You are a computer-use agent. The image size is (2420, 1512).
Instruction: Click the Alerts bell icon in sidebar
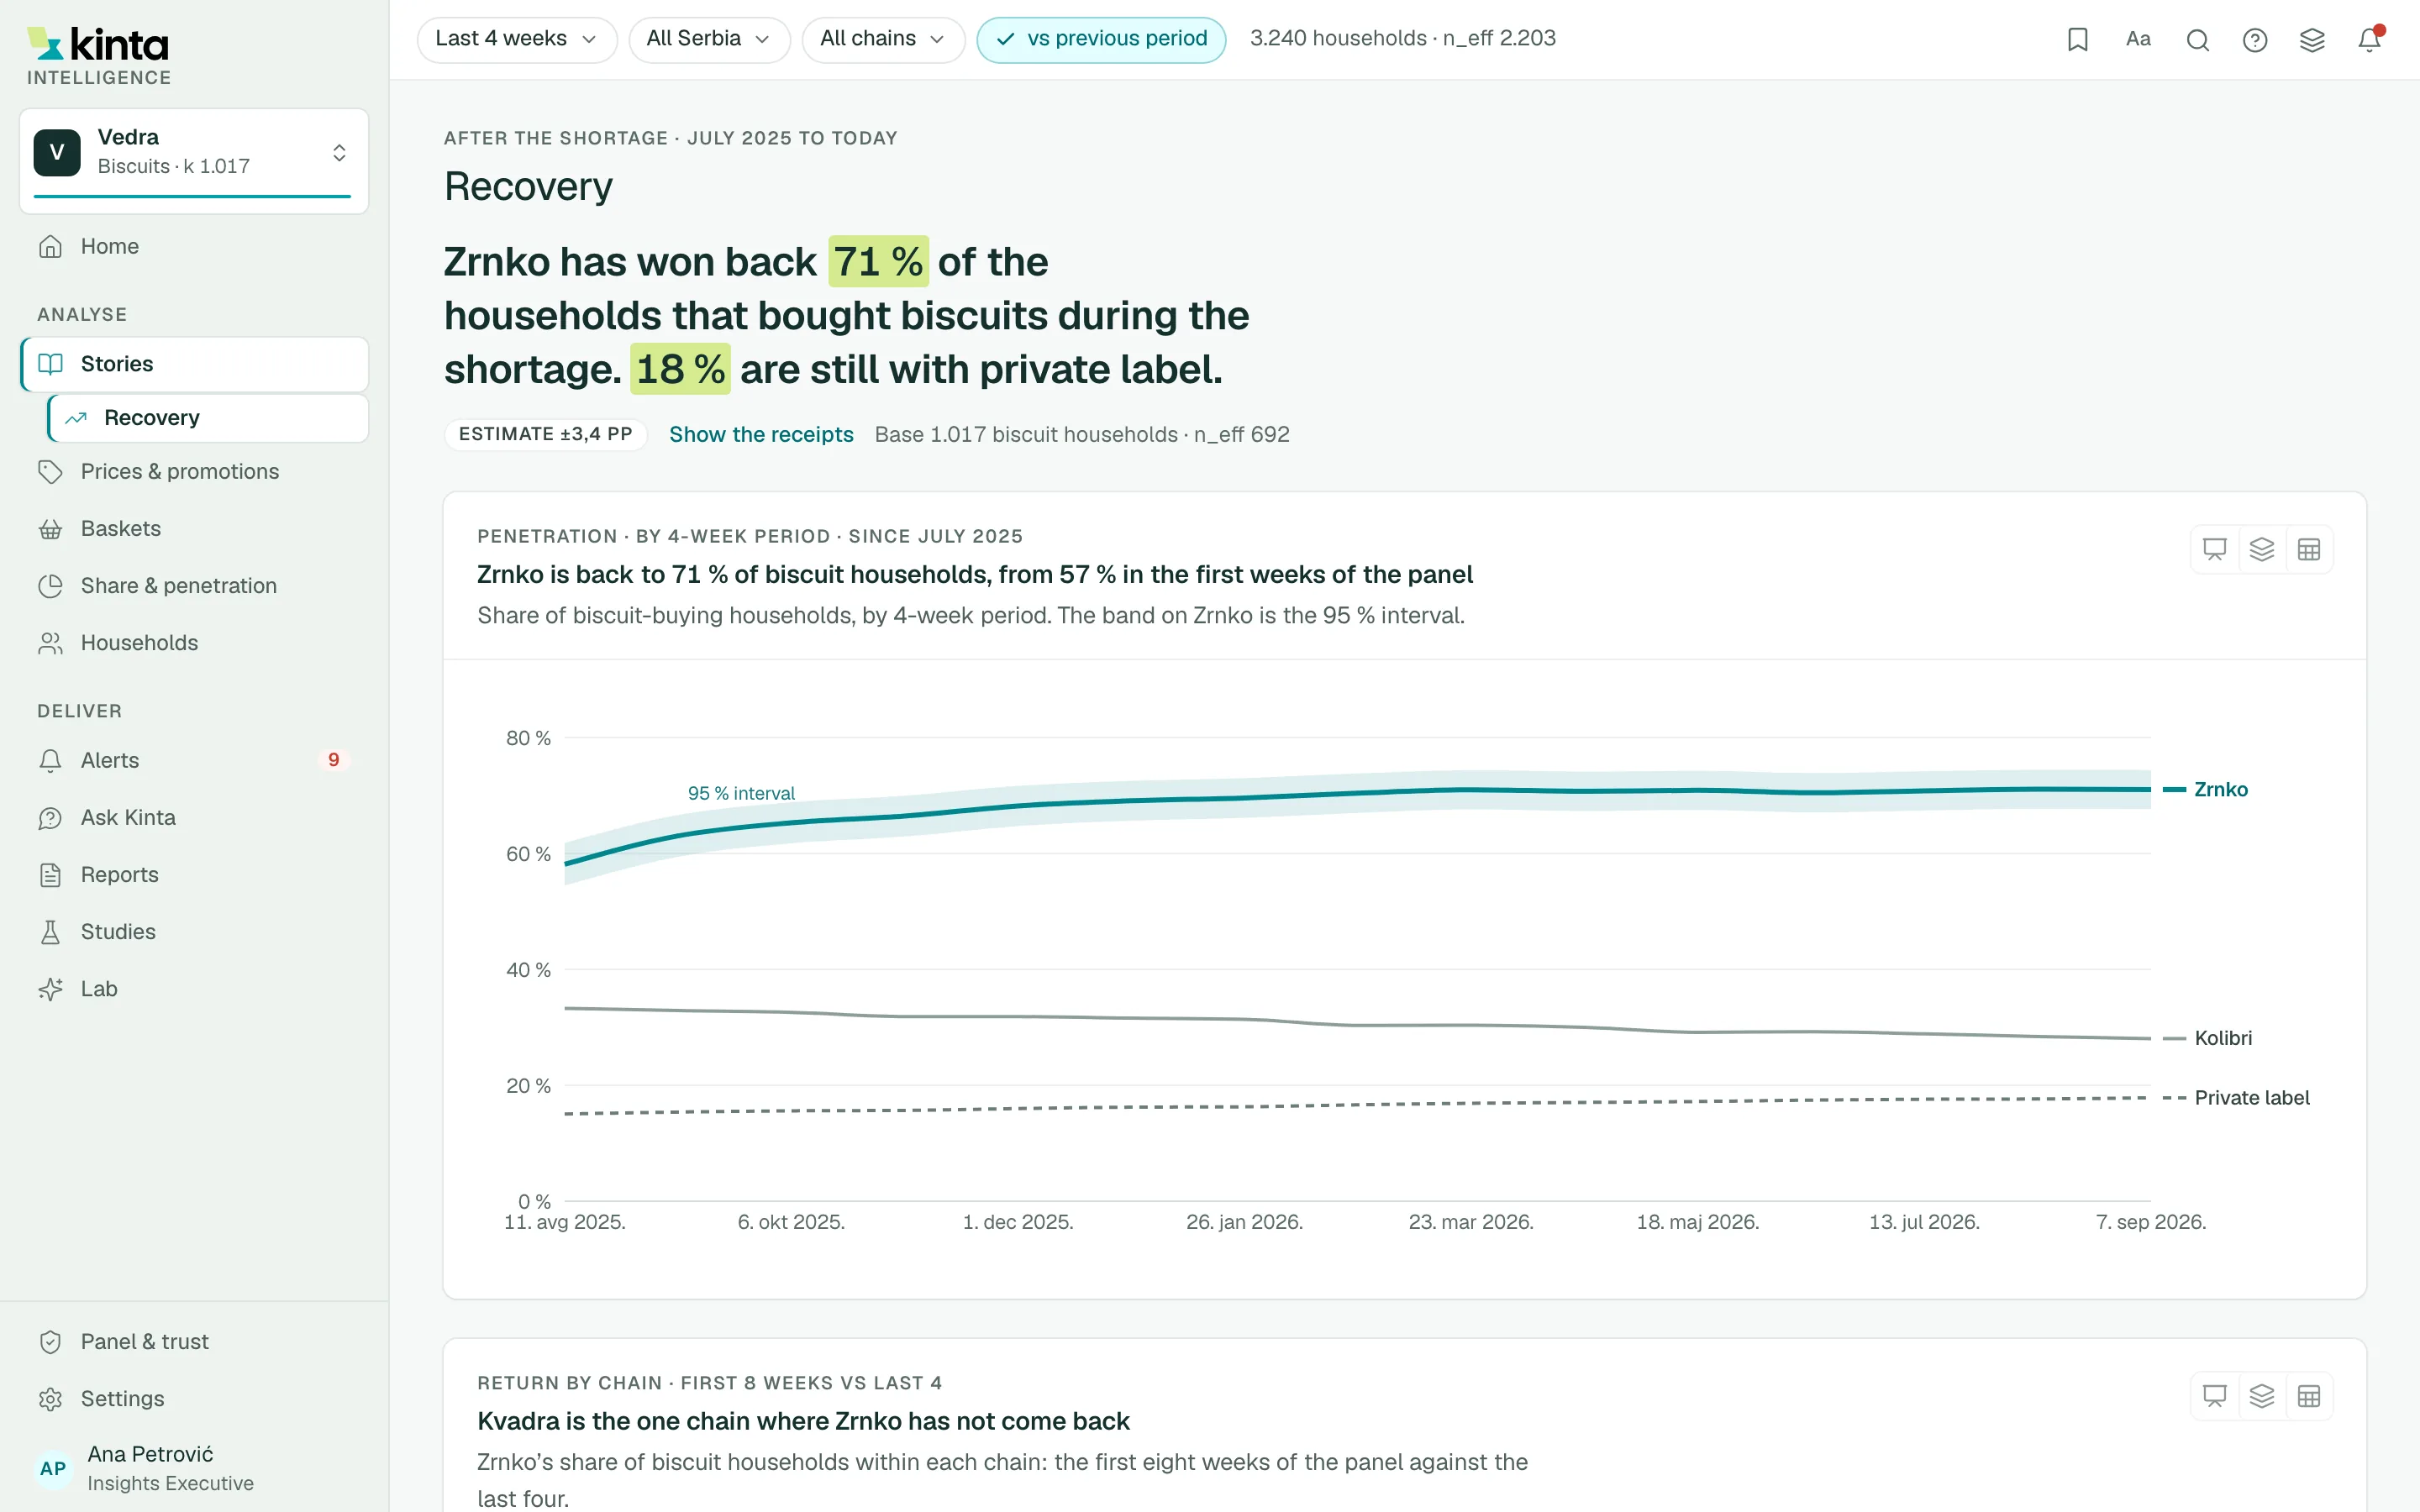coord(50,761)
